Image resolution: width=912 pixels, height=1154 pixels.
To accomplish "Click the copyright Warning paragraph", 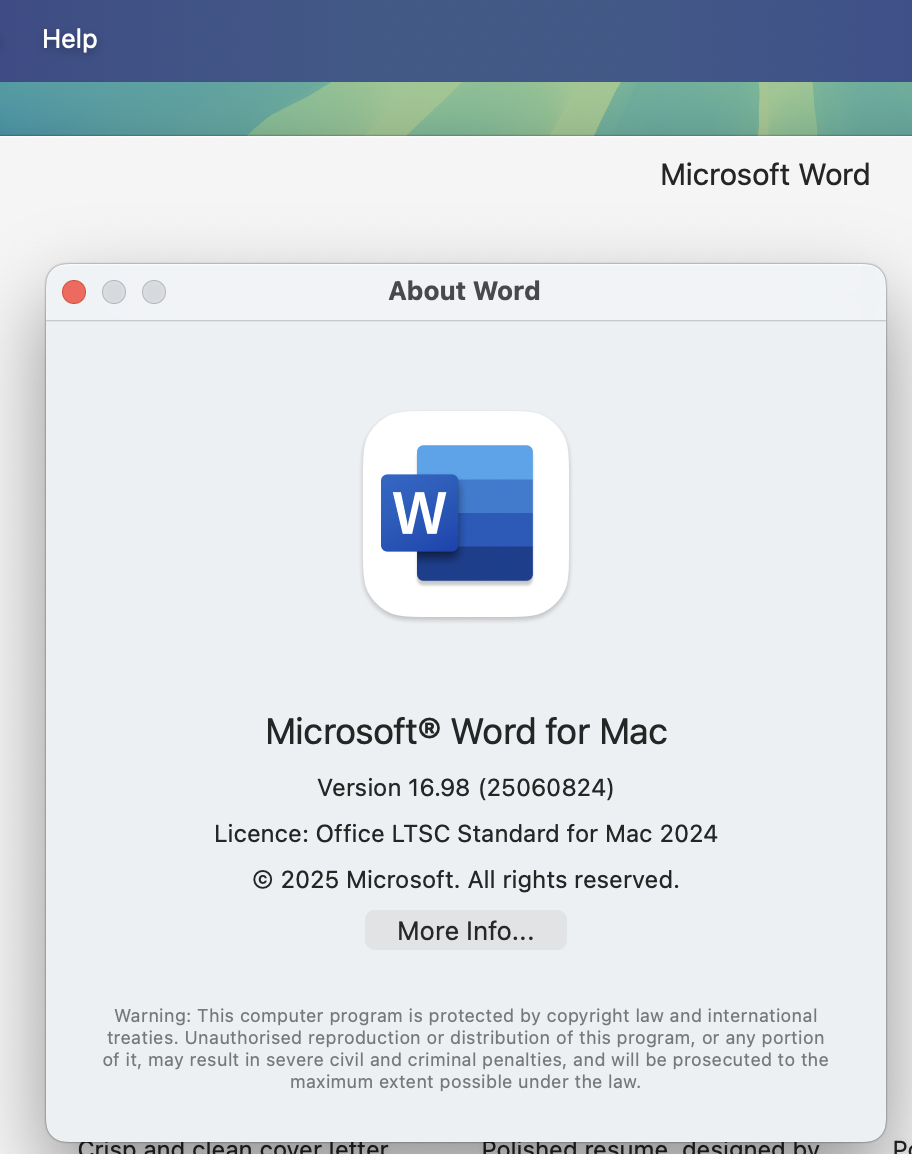I will [x=466, y=1049].
